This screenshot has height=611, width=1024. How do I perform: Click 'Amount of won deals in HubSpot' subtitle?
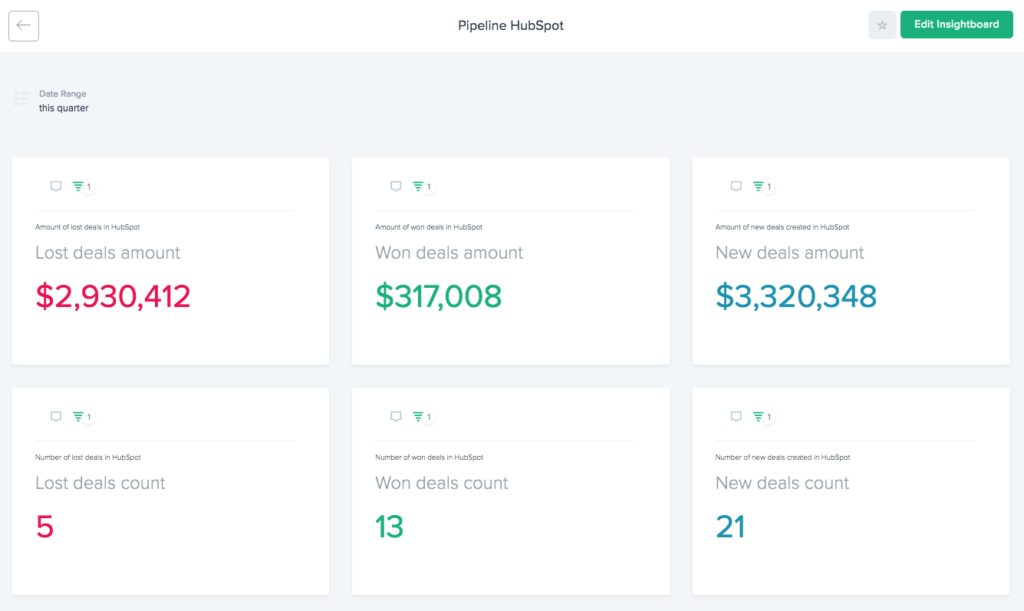pyautogui.click(x=428, y=227)
